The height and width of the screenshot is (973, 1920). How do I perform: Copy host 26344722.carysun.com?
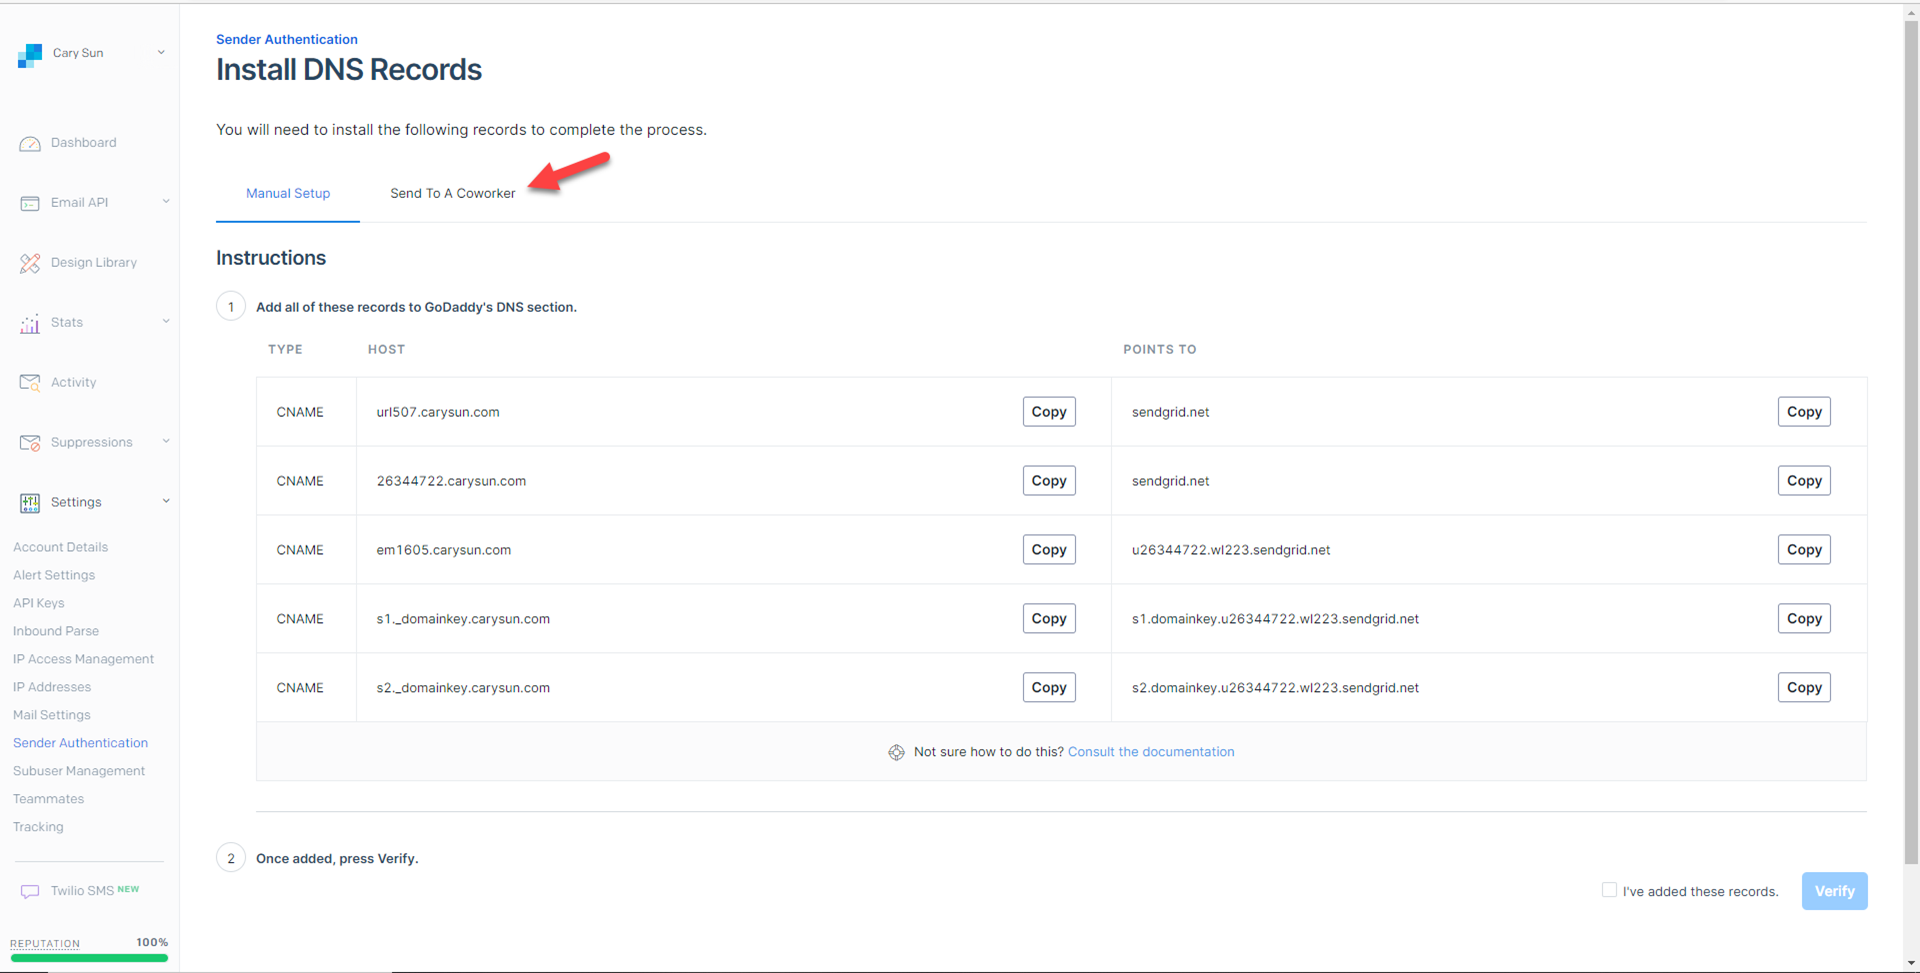click(1049, 481)
